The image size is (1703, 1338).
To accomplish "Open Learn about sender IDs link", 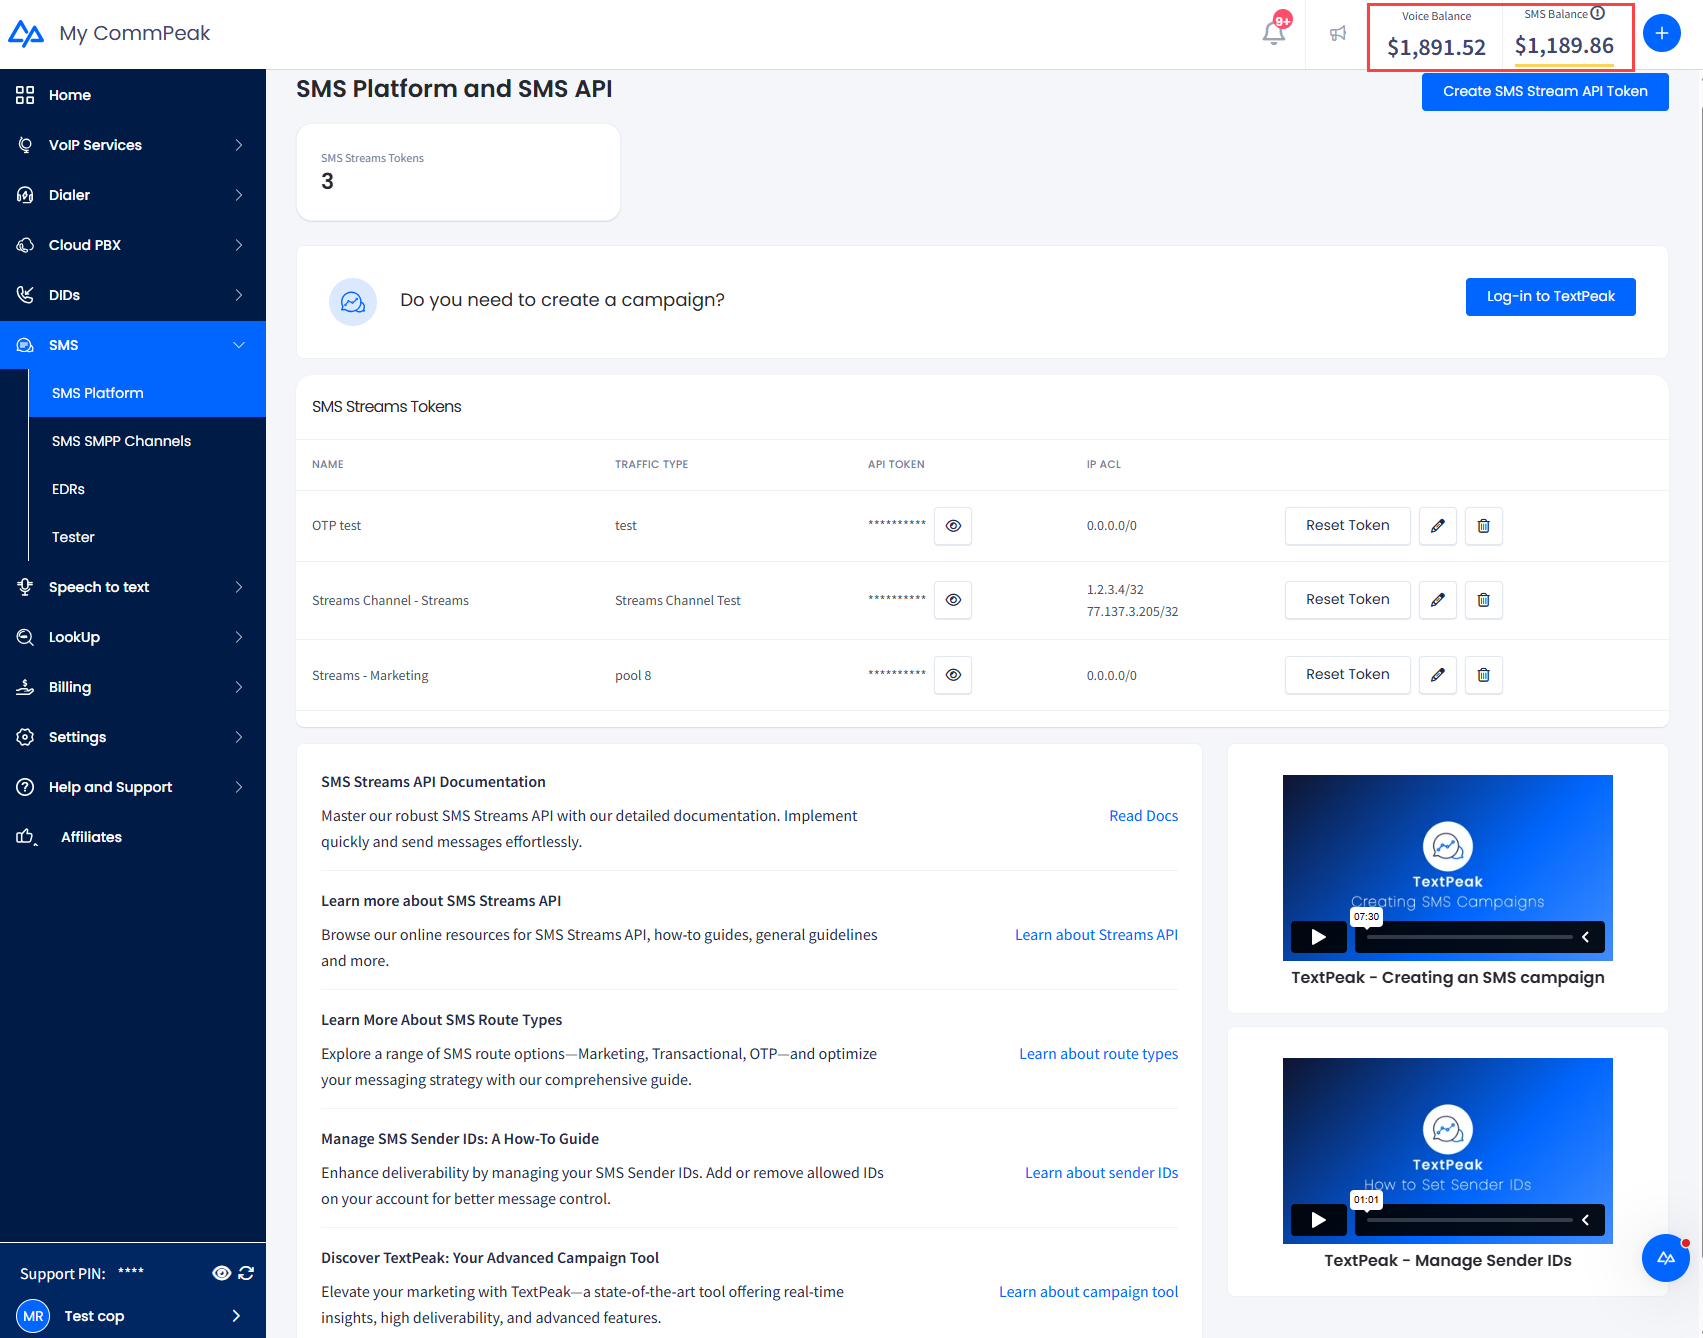I will (1101, 1173).
